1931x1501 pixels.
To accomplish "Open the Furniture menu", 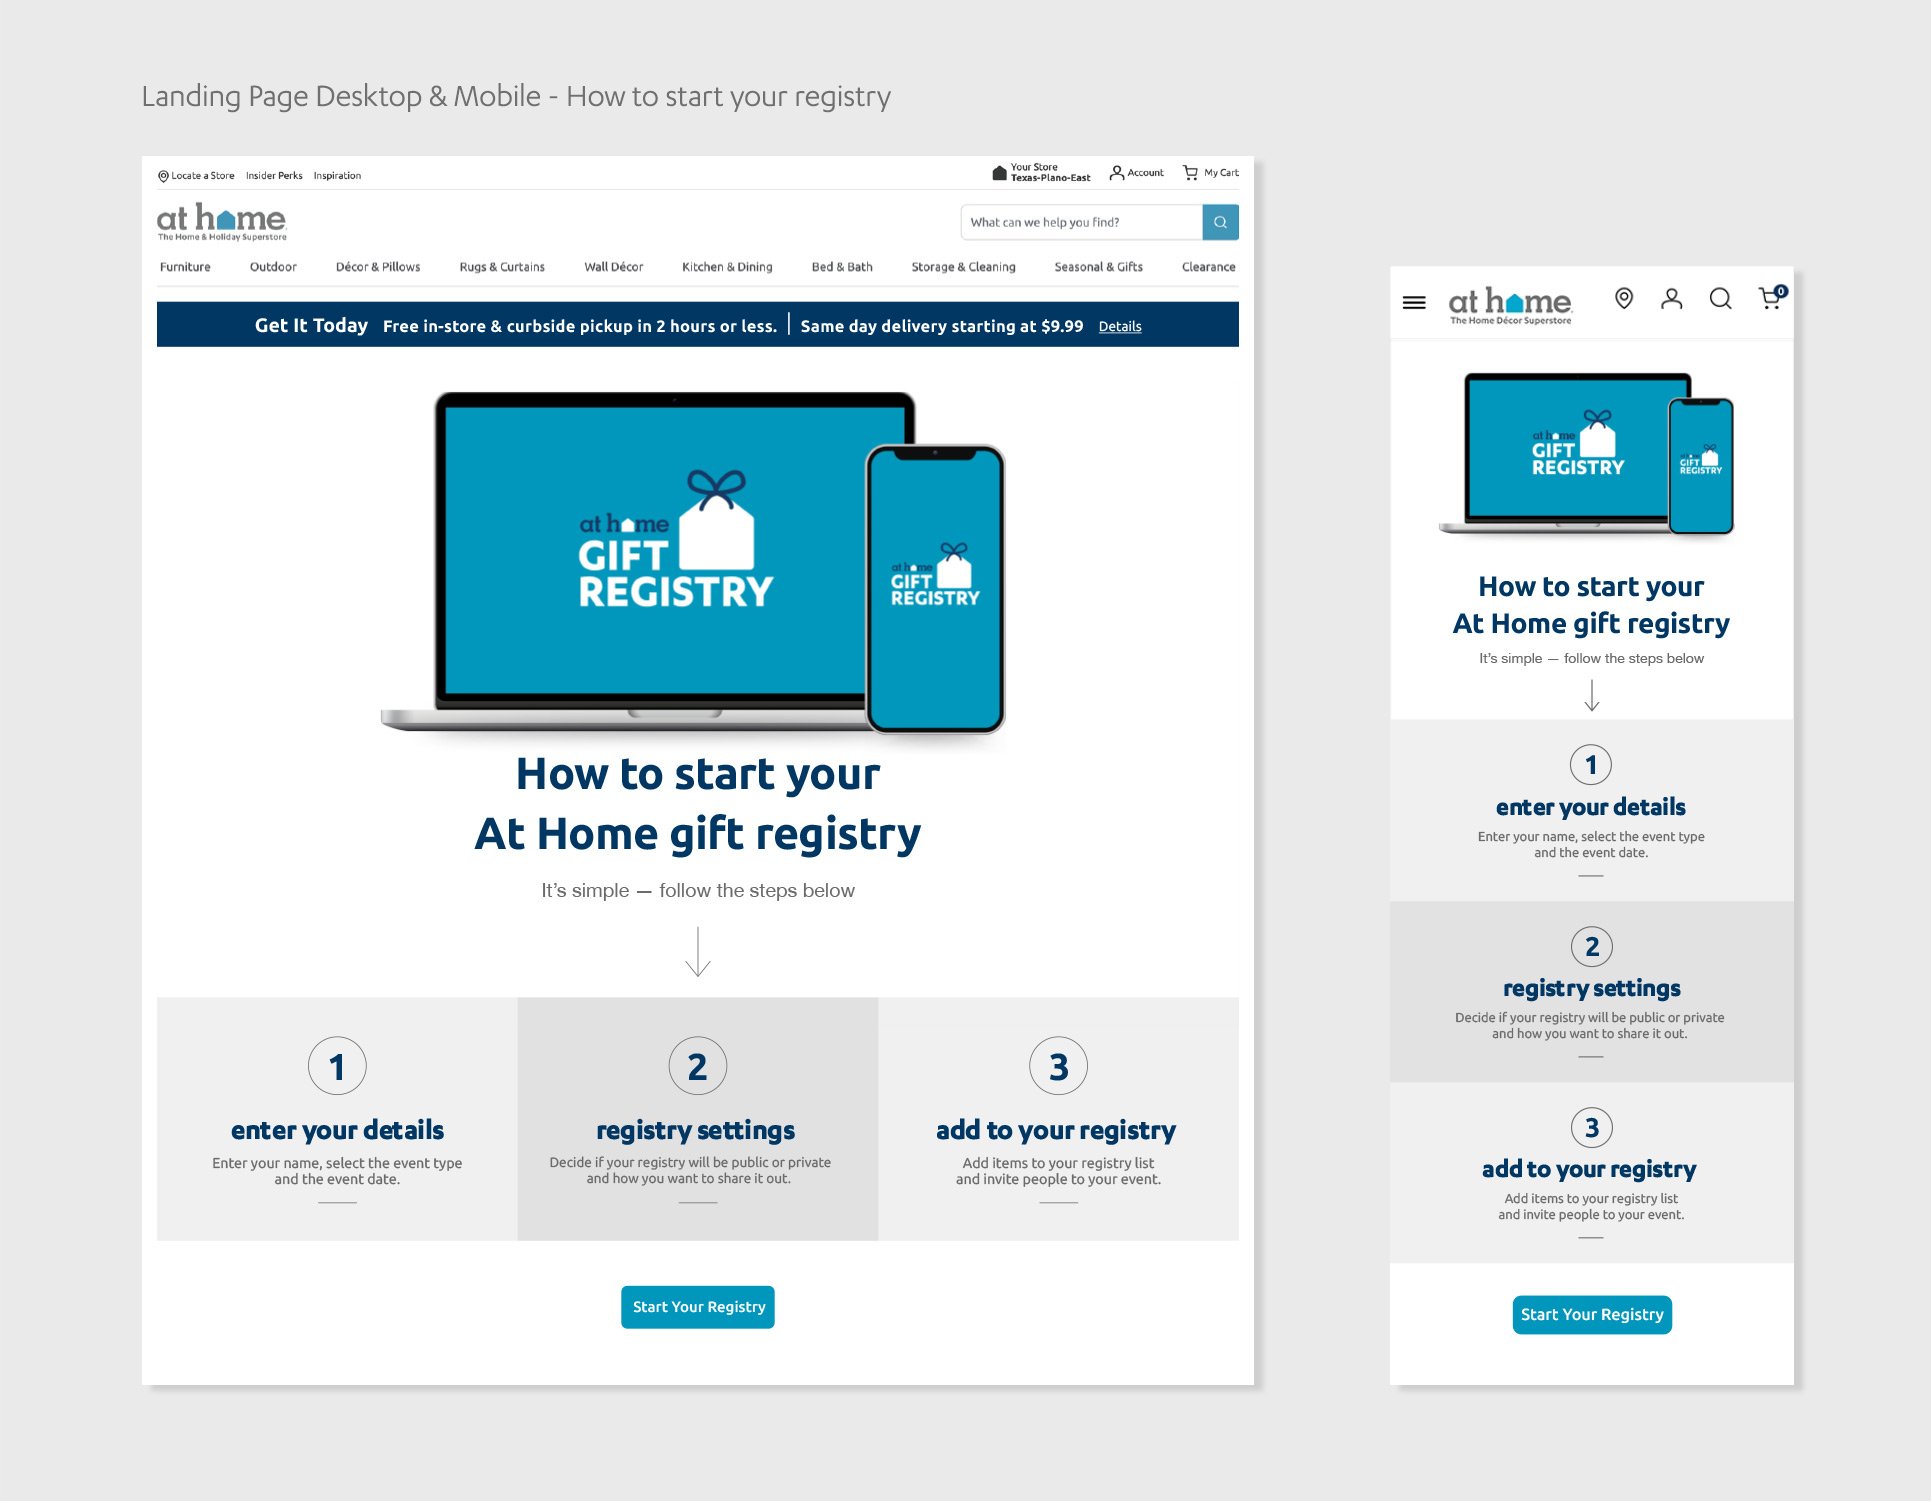I will pos(185,267).
